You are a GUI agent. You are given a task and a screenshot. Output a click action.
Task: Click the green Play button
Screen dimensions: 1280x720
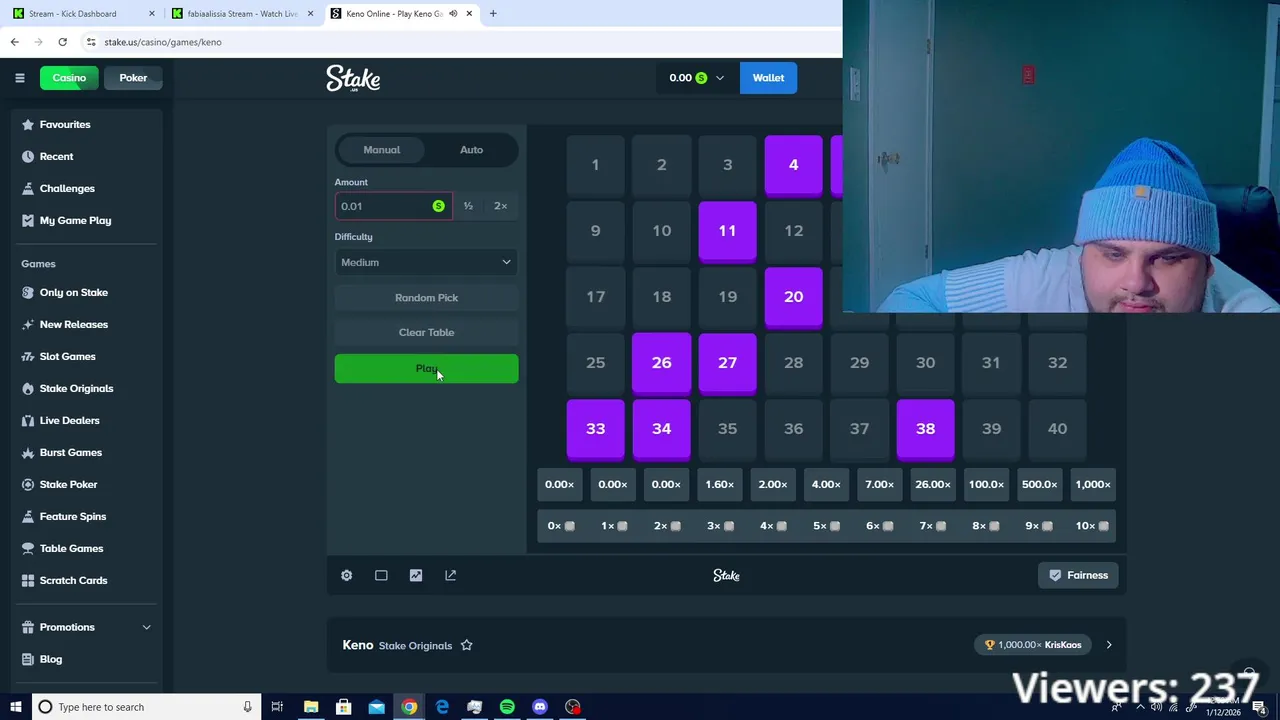click(x=426, y=369)
